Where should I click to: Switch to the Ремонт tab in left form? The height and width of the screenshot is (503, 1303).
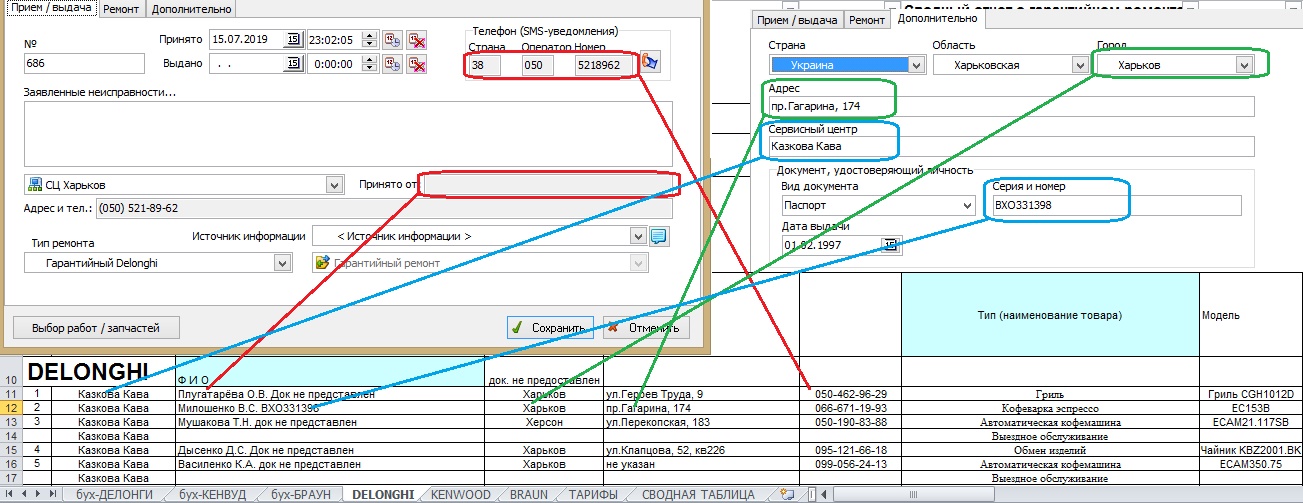(x=121, y=9)
